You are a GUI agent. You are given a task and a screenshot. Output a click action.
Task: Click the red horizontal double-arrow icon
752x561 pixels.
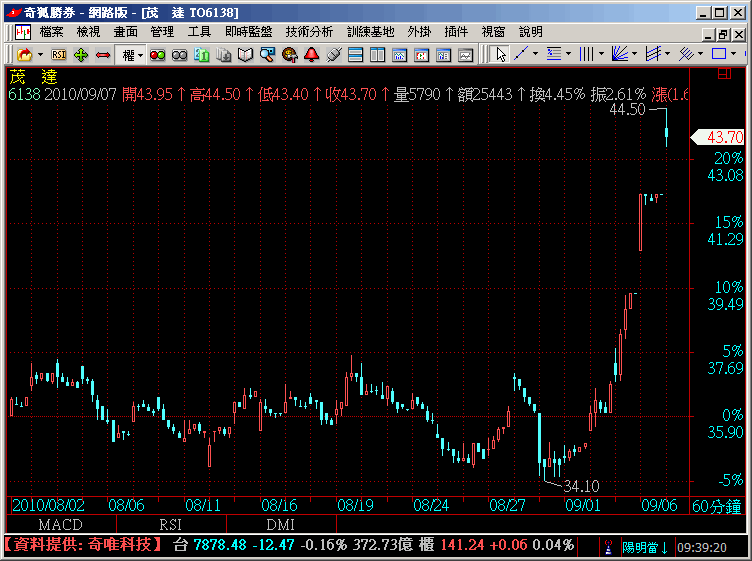(102, 54)
